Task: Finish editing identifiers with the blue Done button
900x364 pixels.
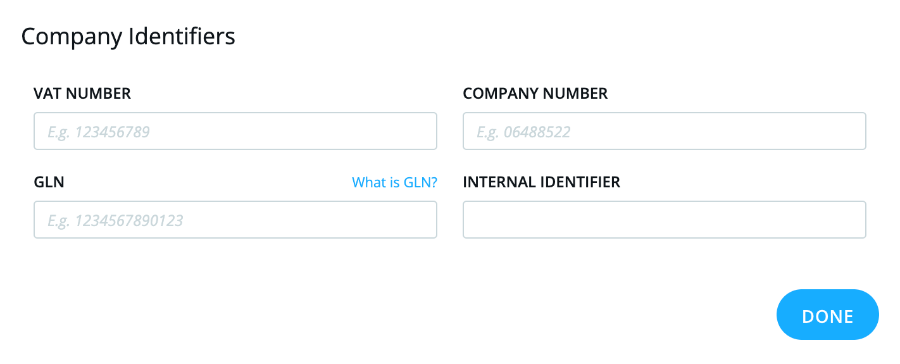Action: (x=827, y=315)
